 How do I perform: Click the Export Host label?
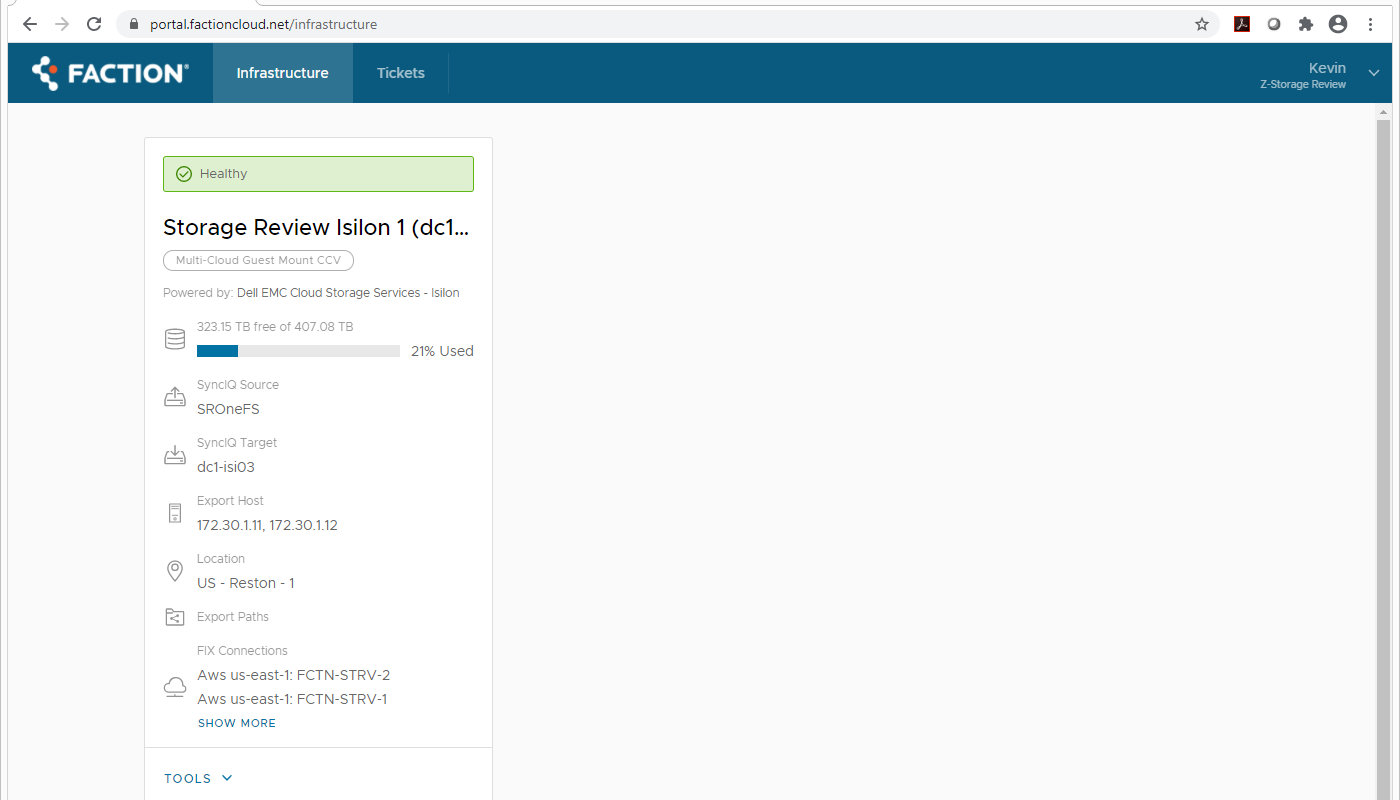tap(230, 501)
